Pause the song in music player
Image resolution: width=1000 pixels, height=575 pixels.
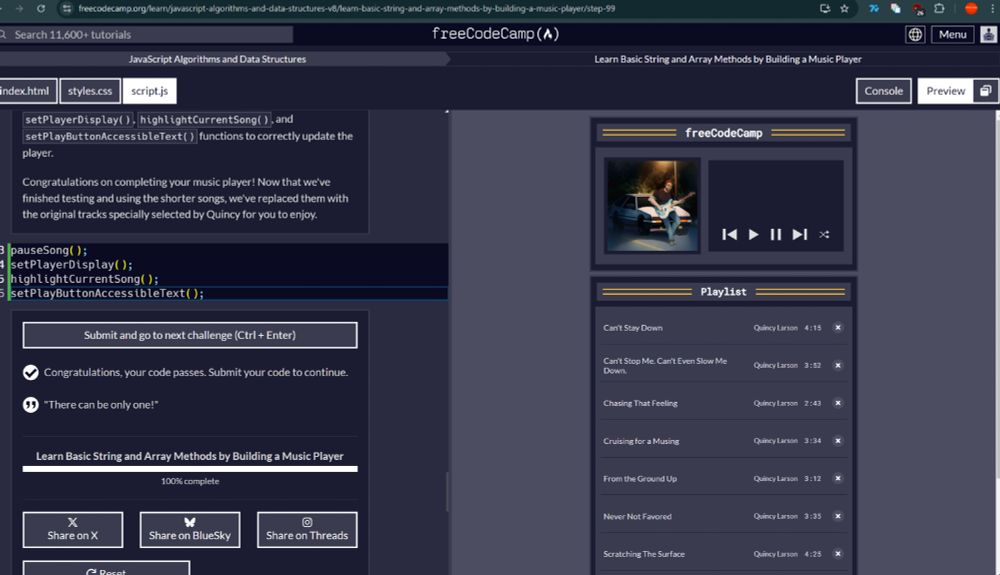pyautogui.click(x=776, y=235)
